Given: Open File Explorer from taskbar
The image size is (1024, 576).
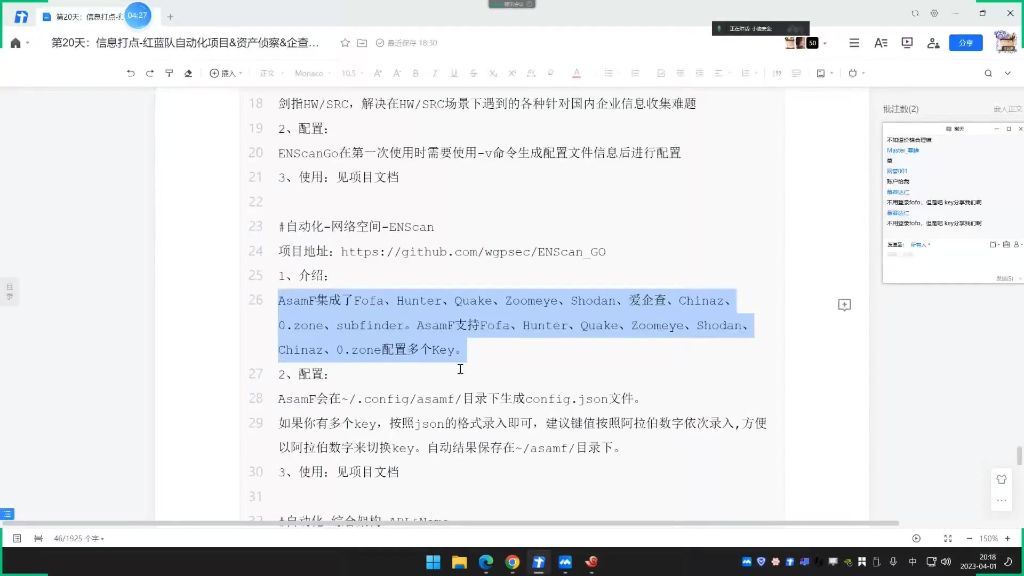Looking at the screenshot, I should point(459,562).
